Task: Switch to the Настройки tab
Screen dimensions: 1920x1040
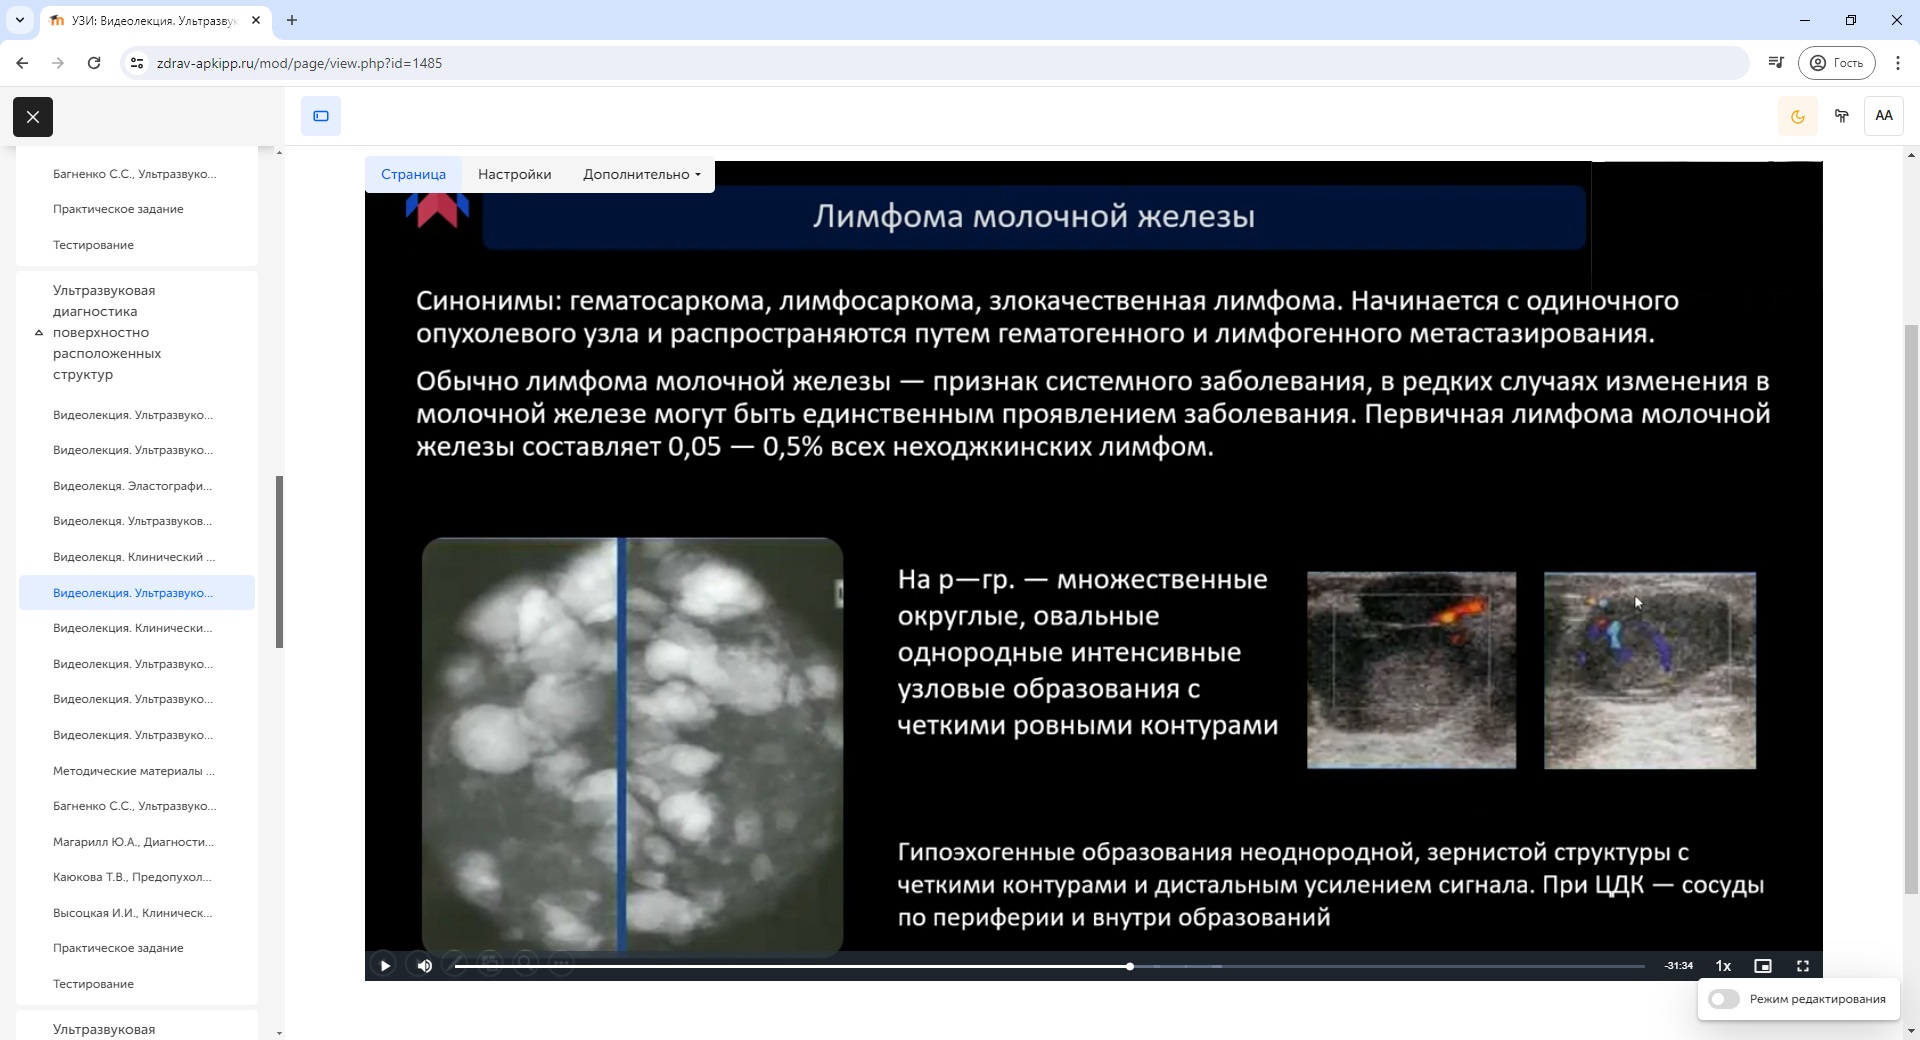Action: (x=514, y=174)
